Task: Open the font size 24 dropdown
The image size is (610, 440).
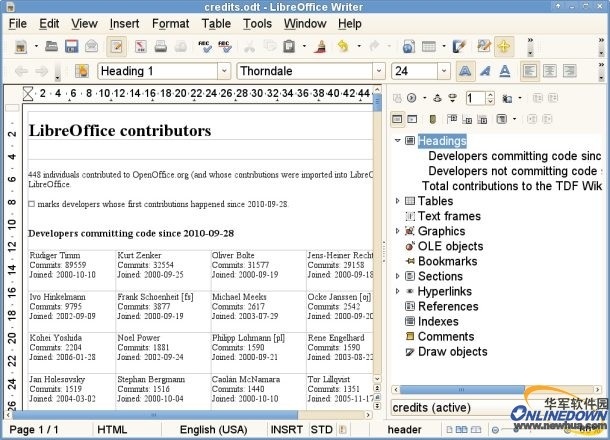Action: [x=444, y=71]
